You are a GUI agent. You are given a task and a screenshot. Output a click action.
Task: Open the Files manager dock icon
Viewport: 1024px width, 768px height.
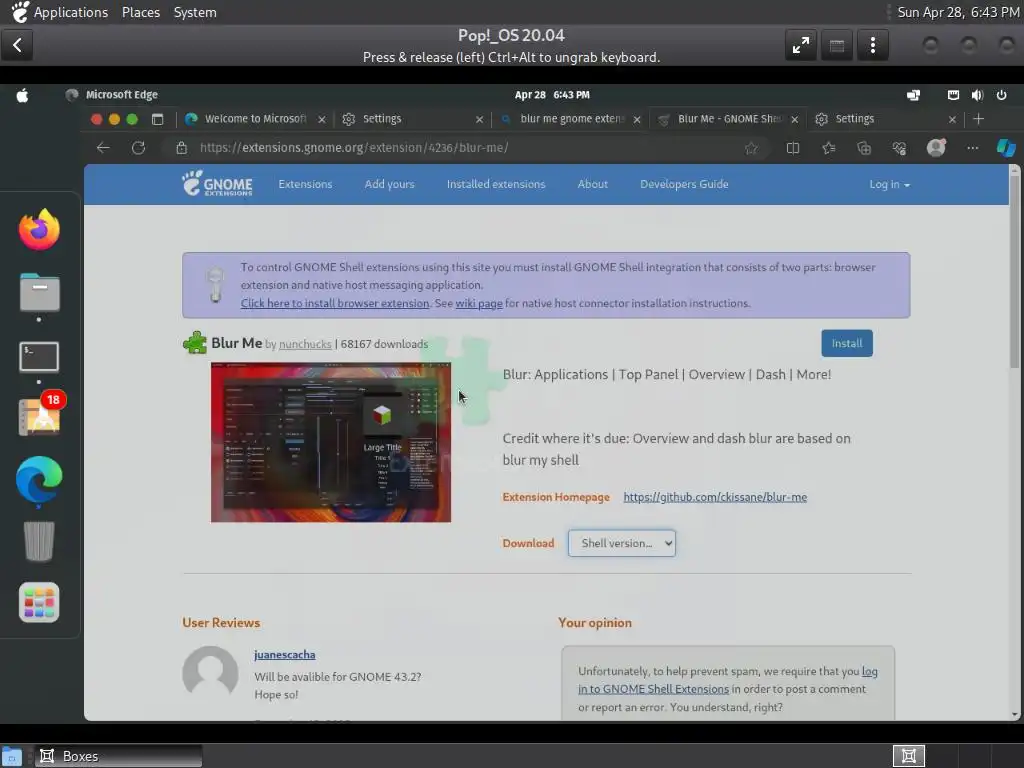pos(39,292)
